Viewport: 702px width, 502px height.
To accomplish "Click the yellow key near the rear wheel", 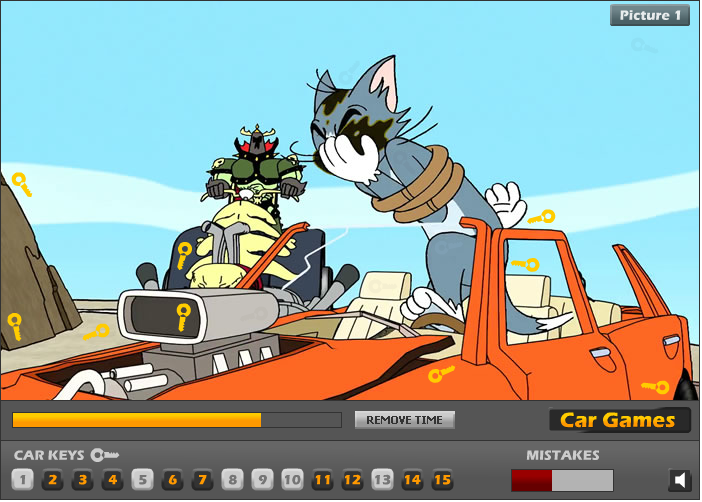I will coord(655,387).
